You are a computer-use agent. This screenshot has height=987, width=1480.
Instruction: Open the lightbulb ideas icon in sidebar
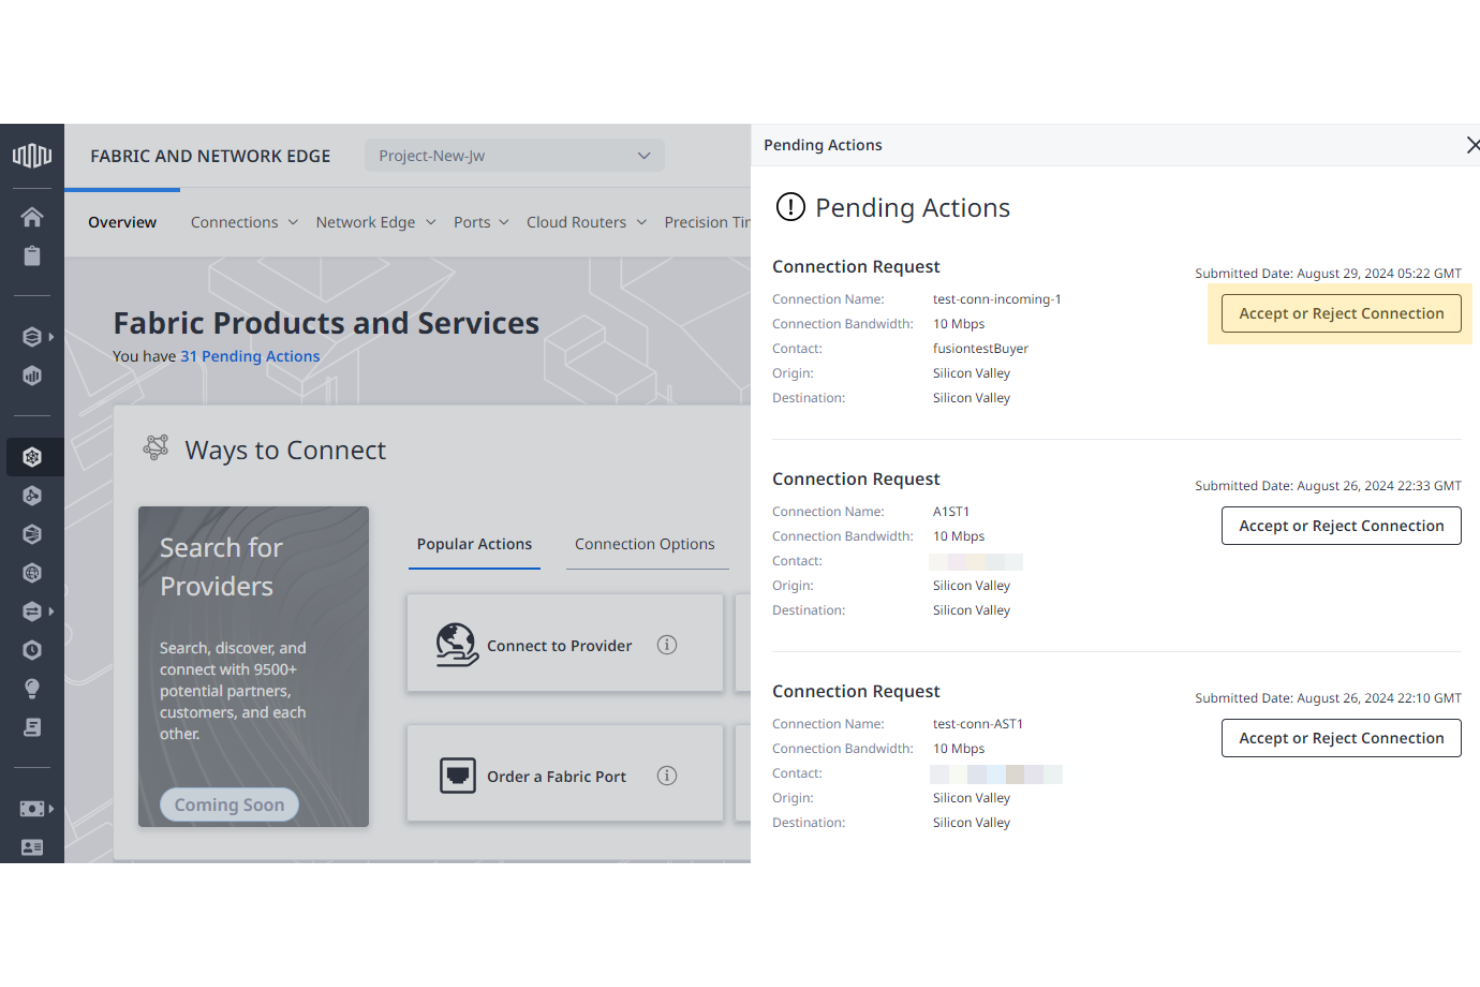pyautogui.click(x=32, y=688)
